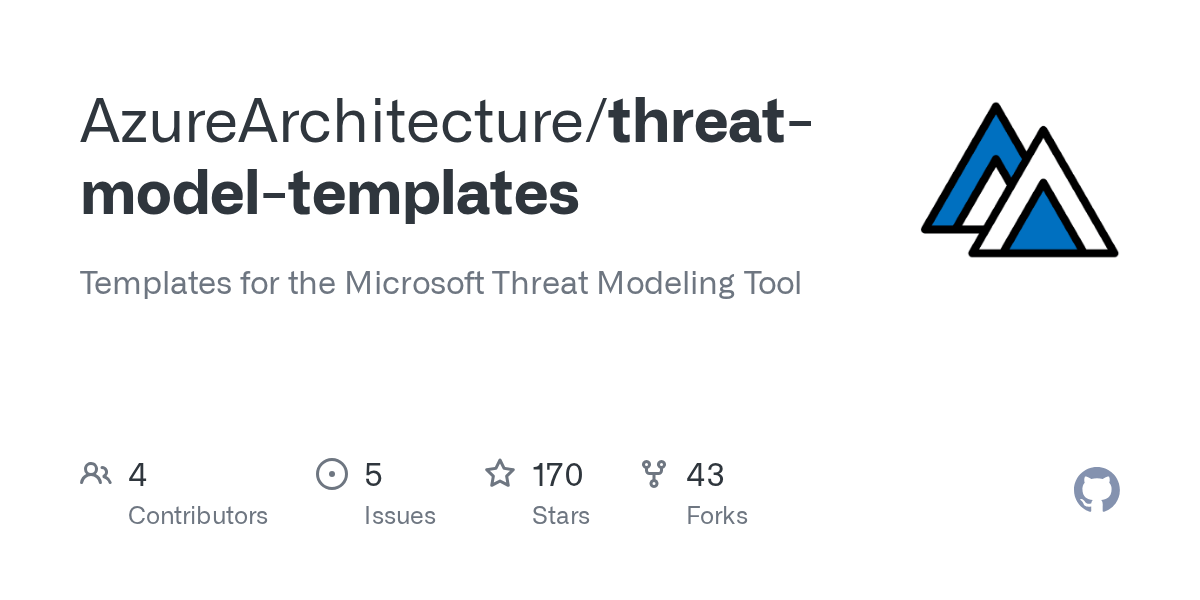Open the Stars label

(561, 516)
